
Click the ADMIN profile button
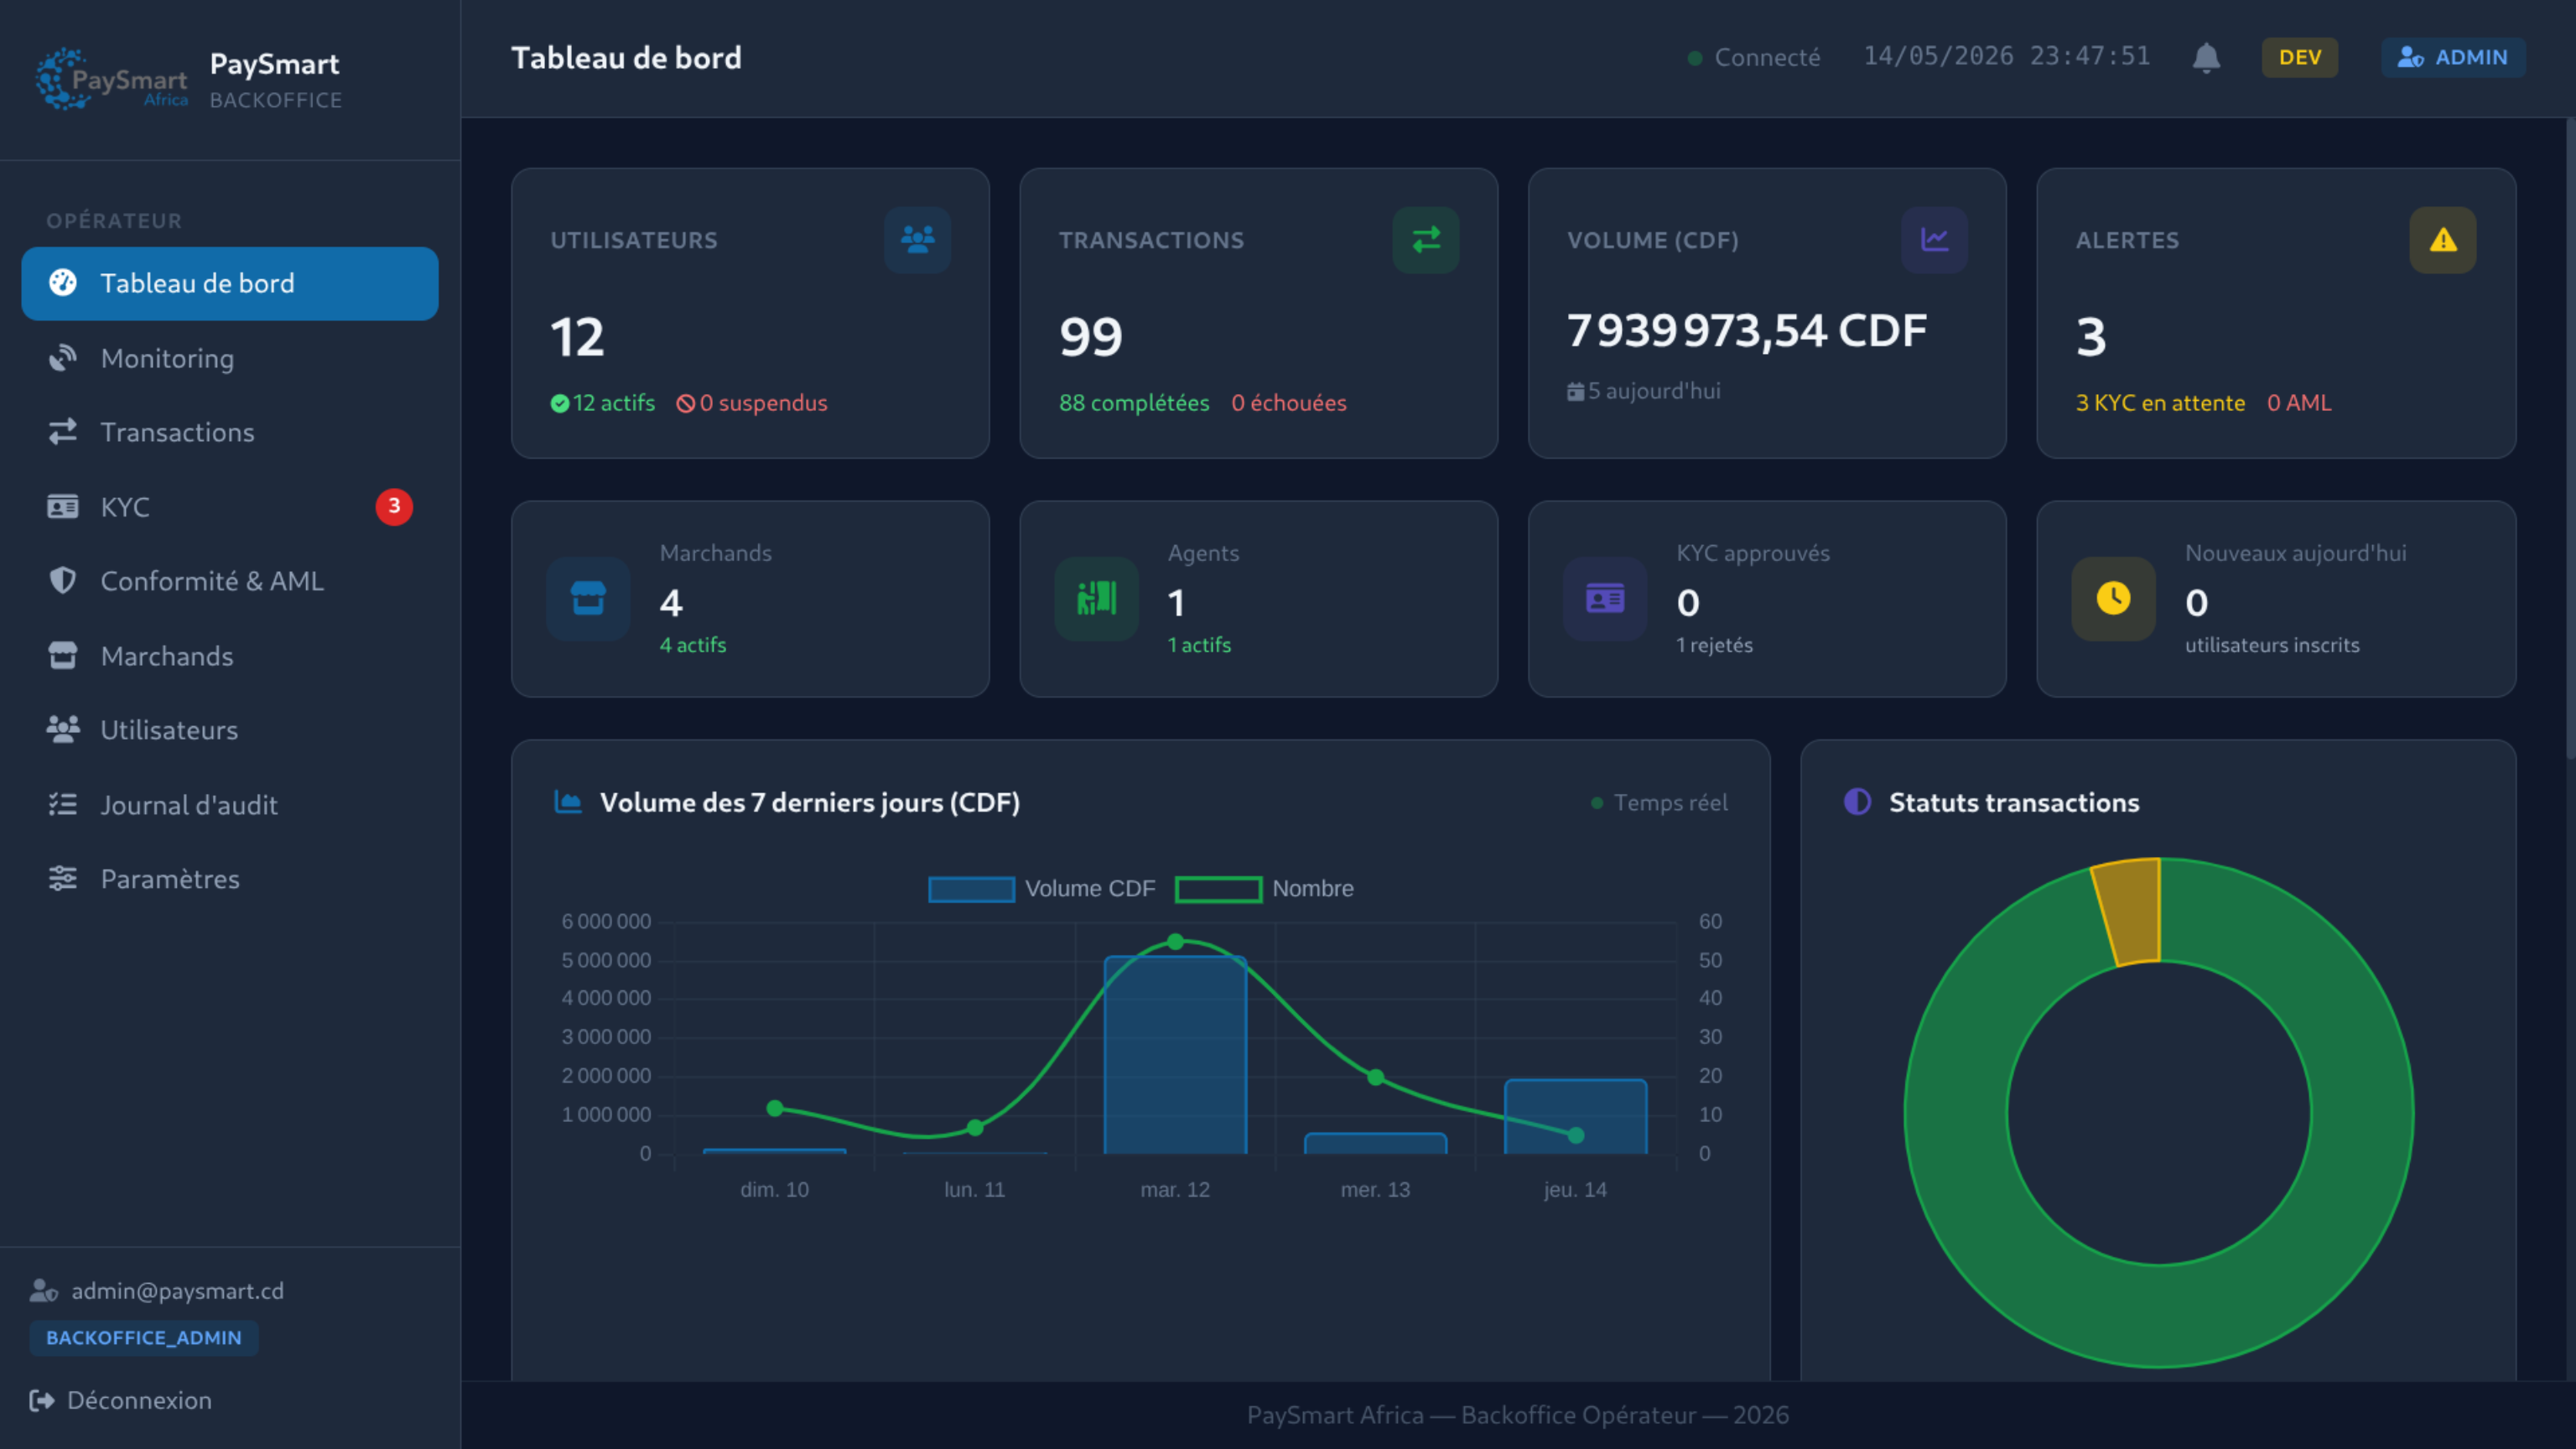point(2452,57)
